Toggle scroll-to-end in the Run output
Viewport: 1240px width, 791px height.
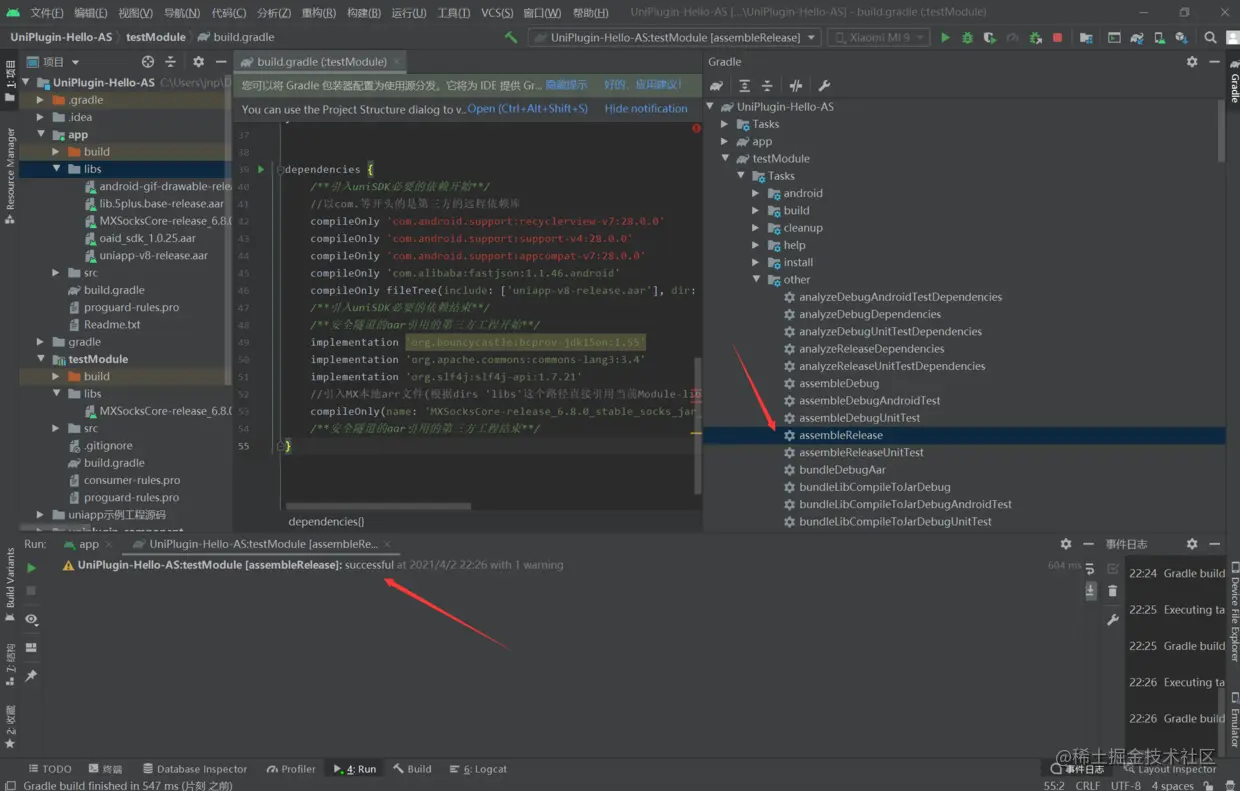point(1090,591)
